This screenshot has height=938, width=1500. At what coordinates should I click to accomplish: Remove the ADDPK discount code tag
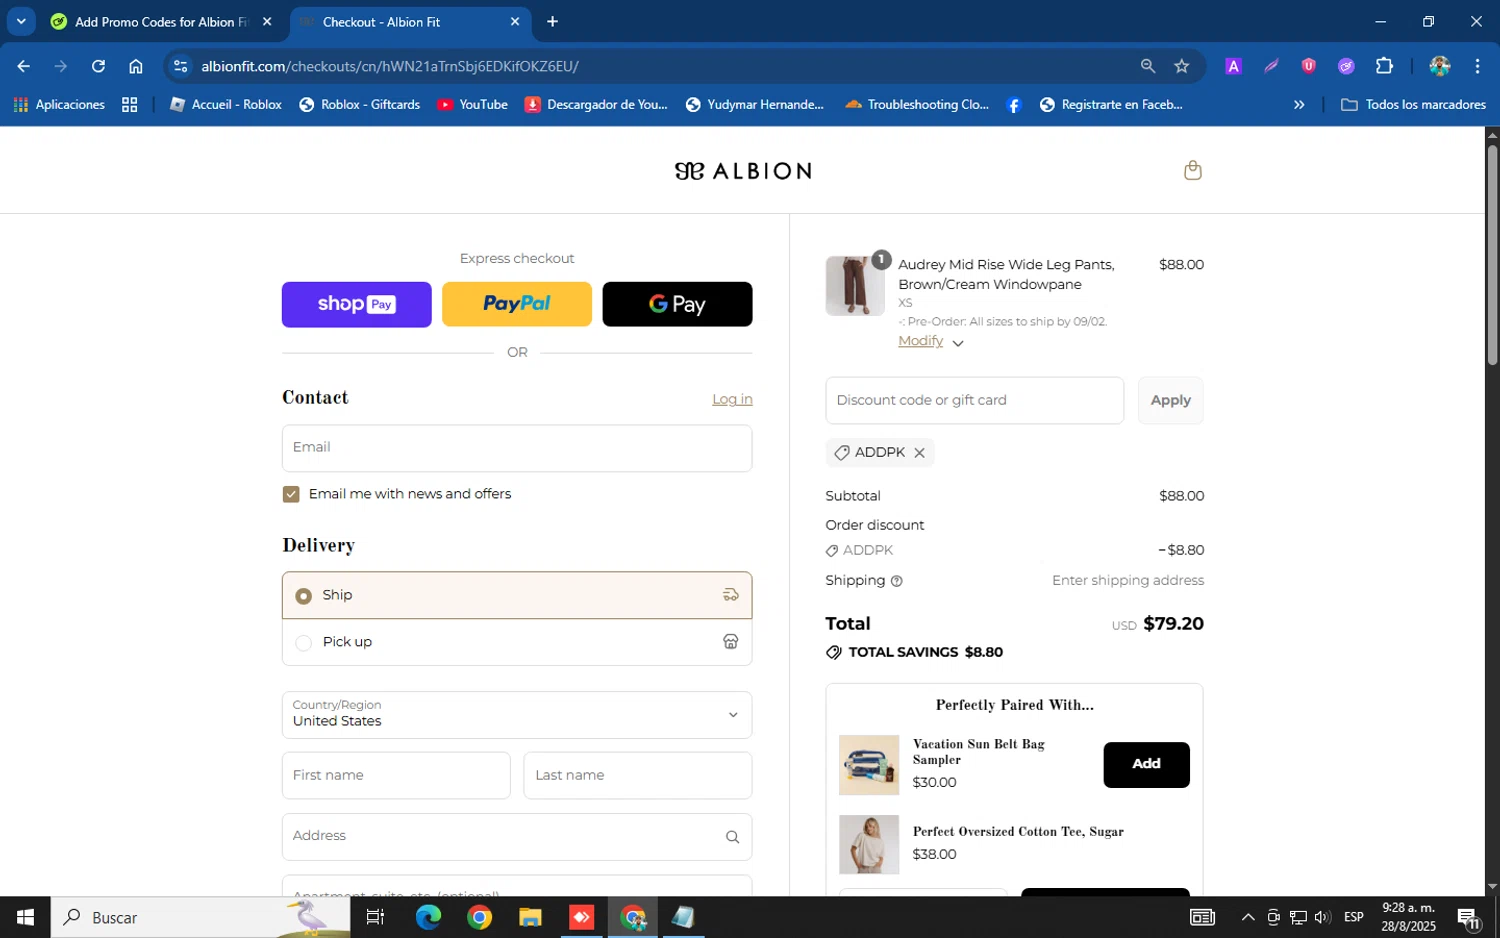click(x=919, y=453)
